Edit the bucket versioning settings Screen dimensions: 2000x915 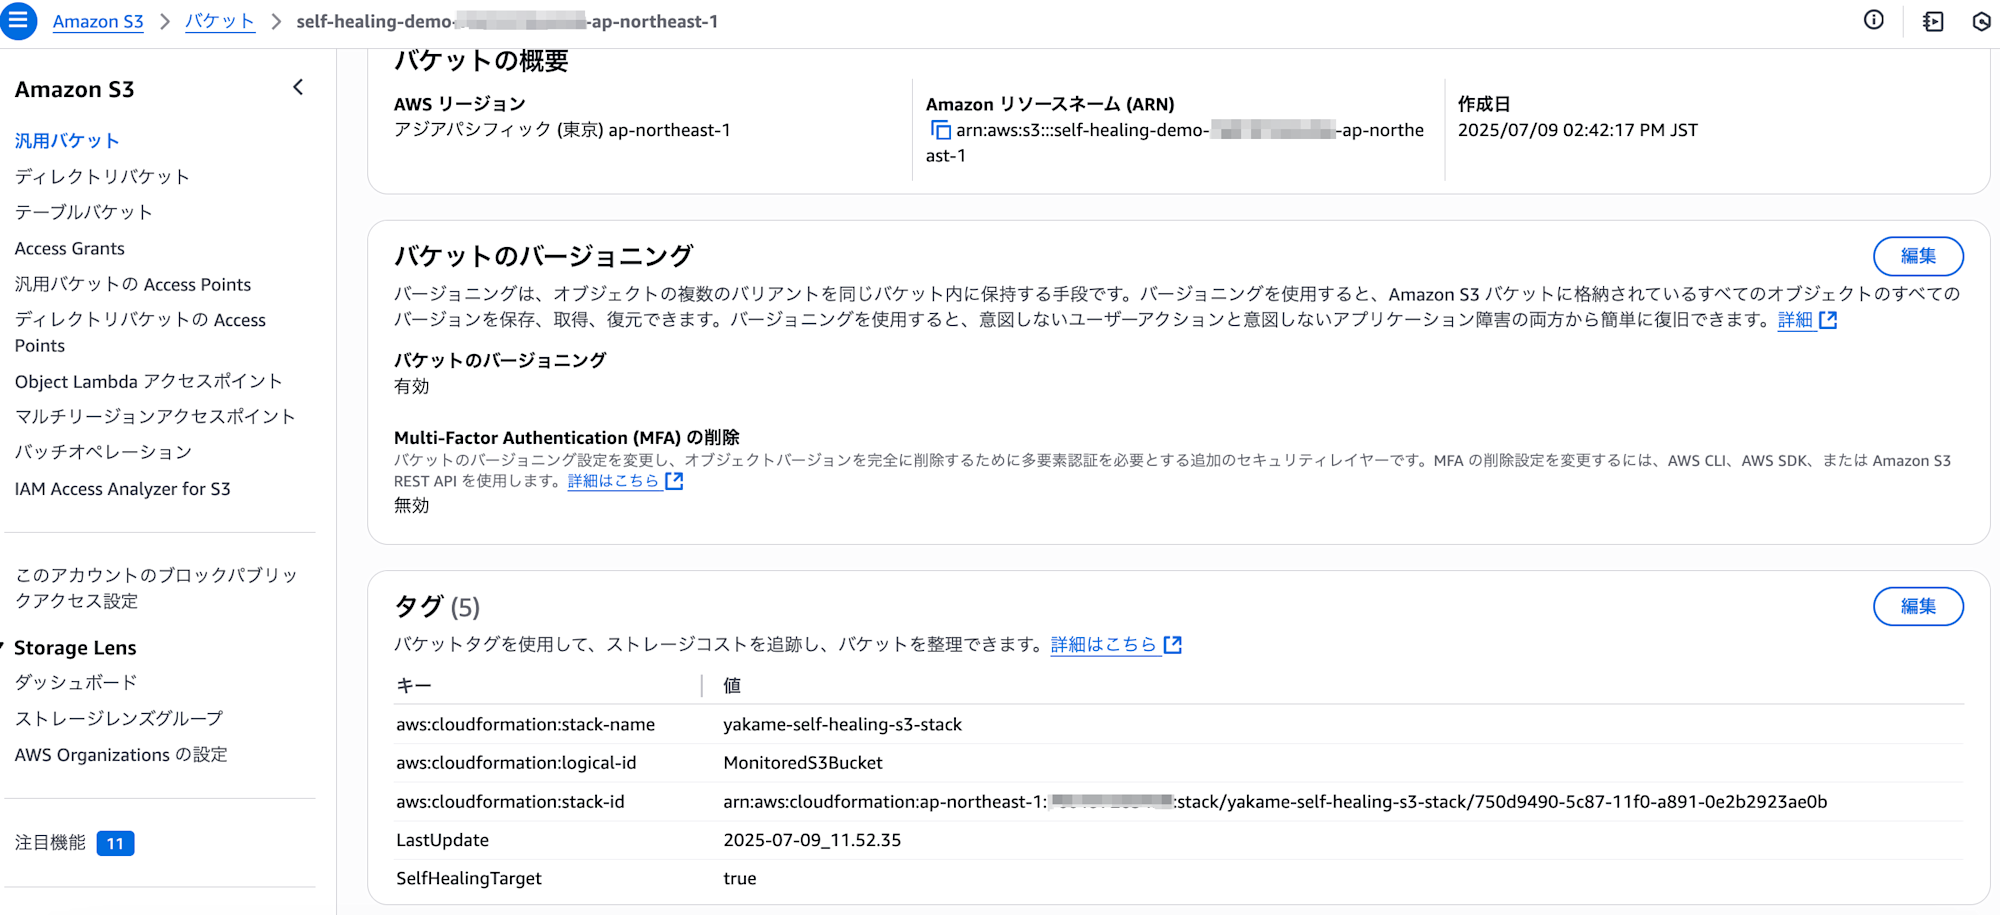click(1918, 256)
